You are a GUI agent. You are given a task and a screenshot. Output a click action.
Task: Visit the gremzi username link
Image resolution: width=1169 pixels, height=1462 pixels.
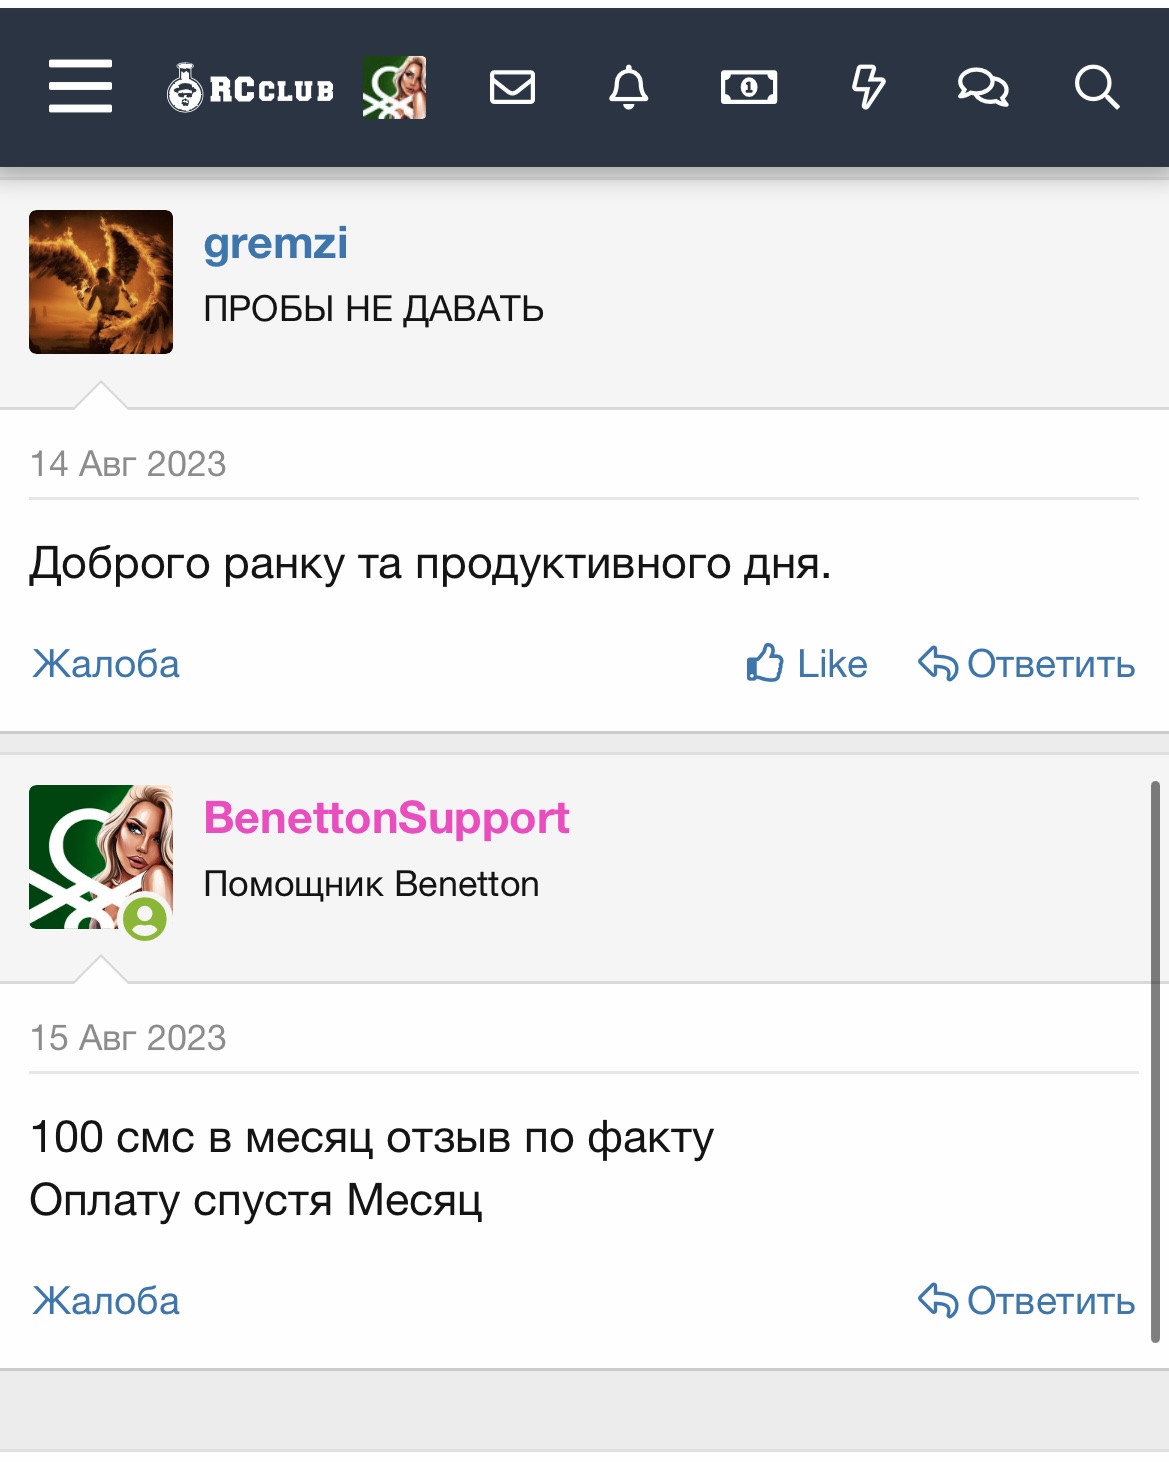click(x=276, y=243)
